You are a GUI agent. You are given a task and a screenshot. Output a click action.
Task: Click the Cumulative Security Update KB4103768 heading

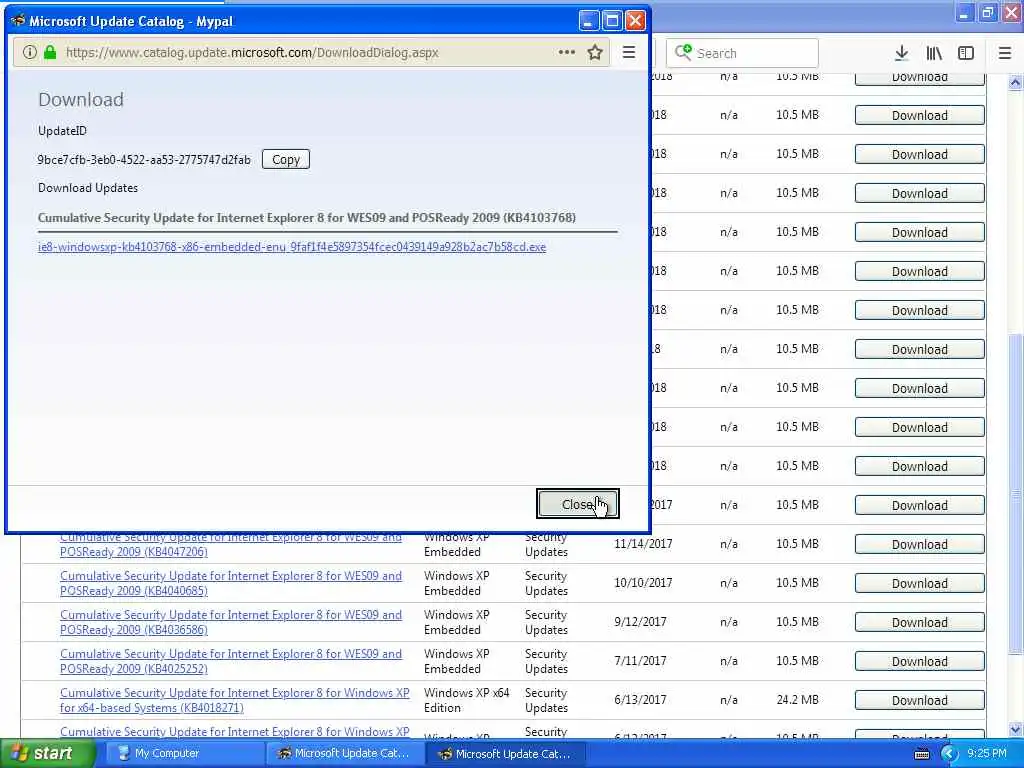click(306, 217)
